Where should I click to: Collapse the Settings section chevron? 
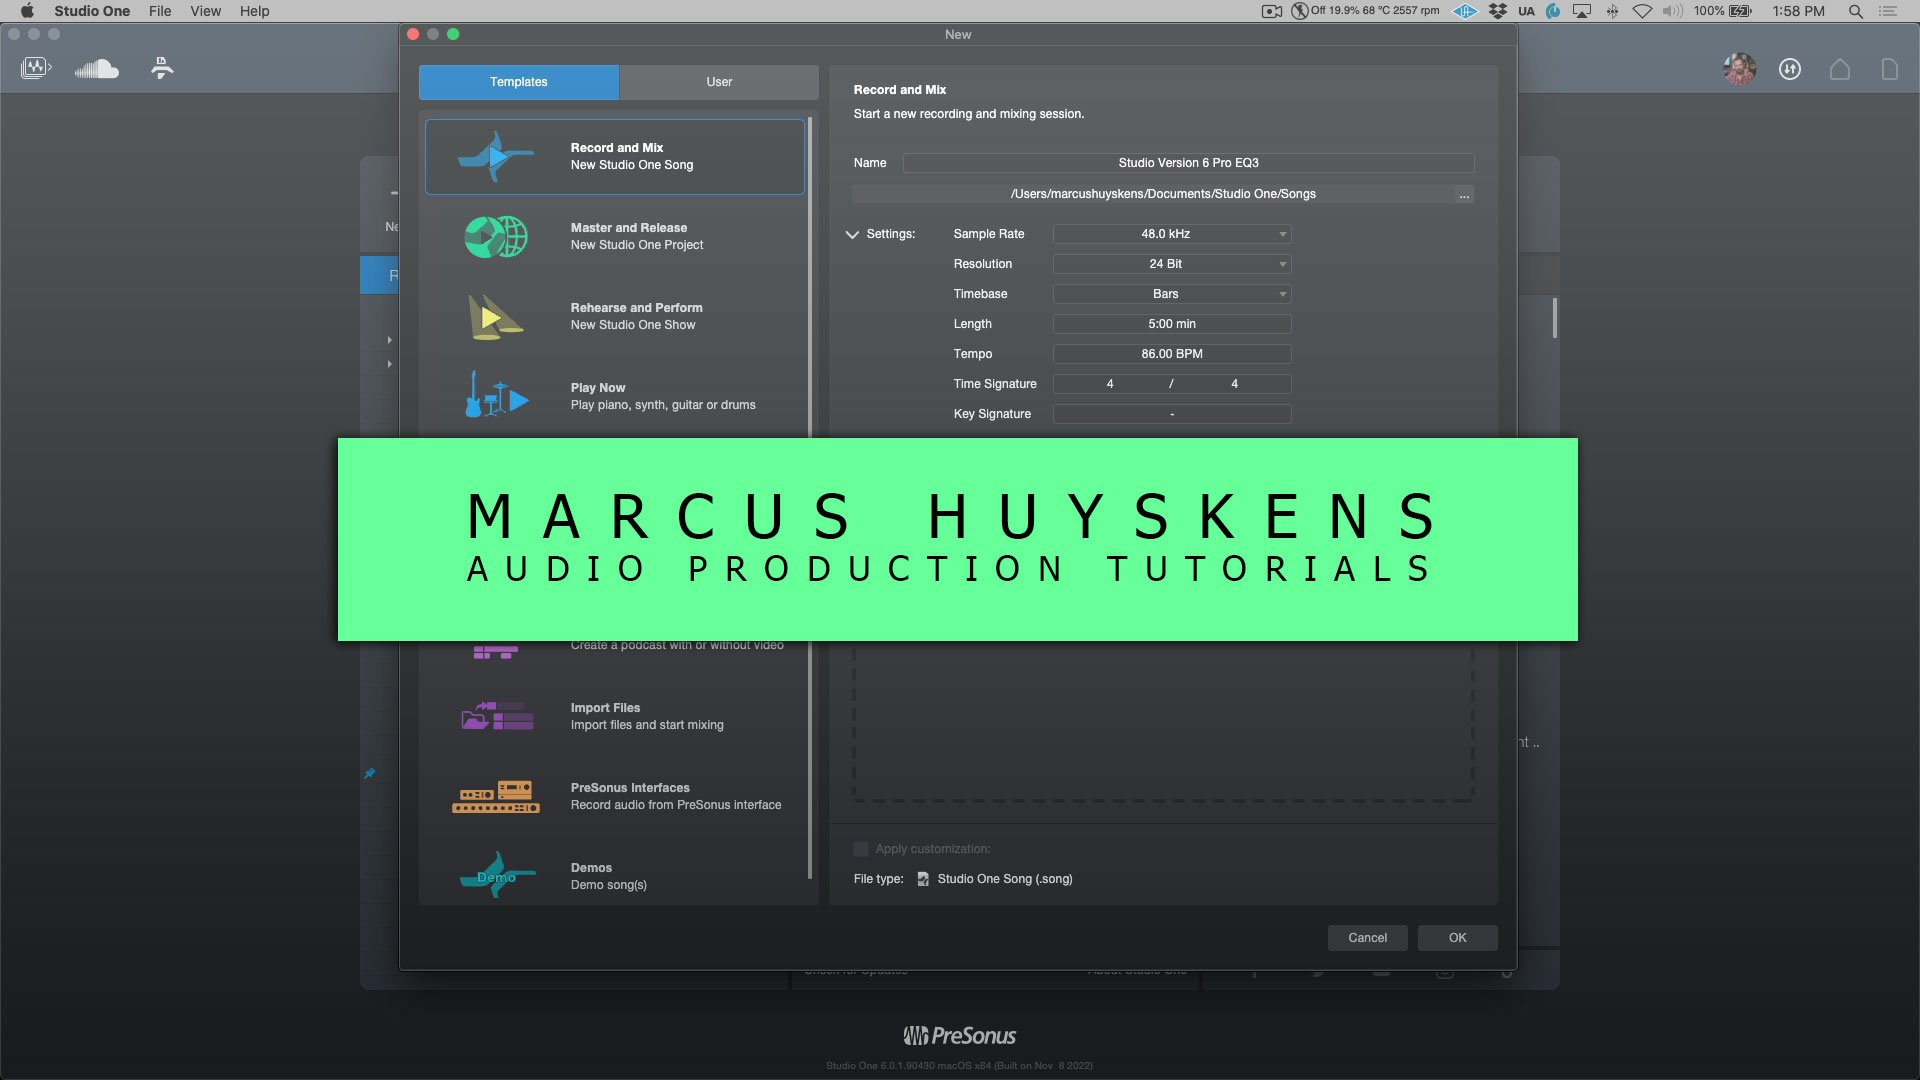pos(852,234)
